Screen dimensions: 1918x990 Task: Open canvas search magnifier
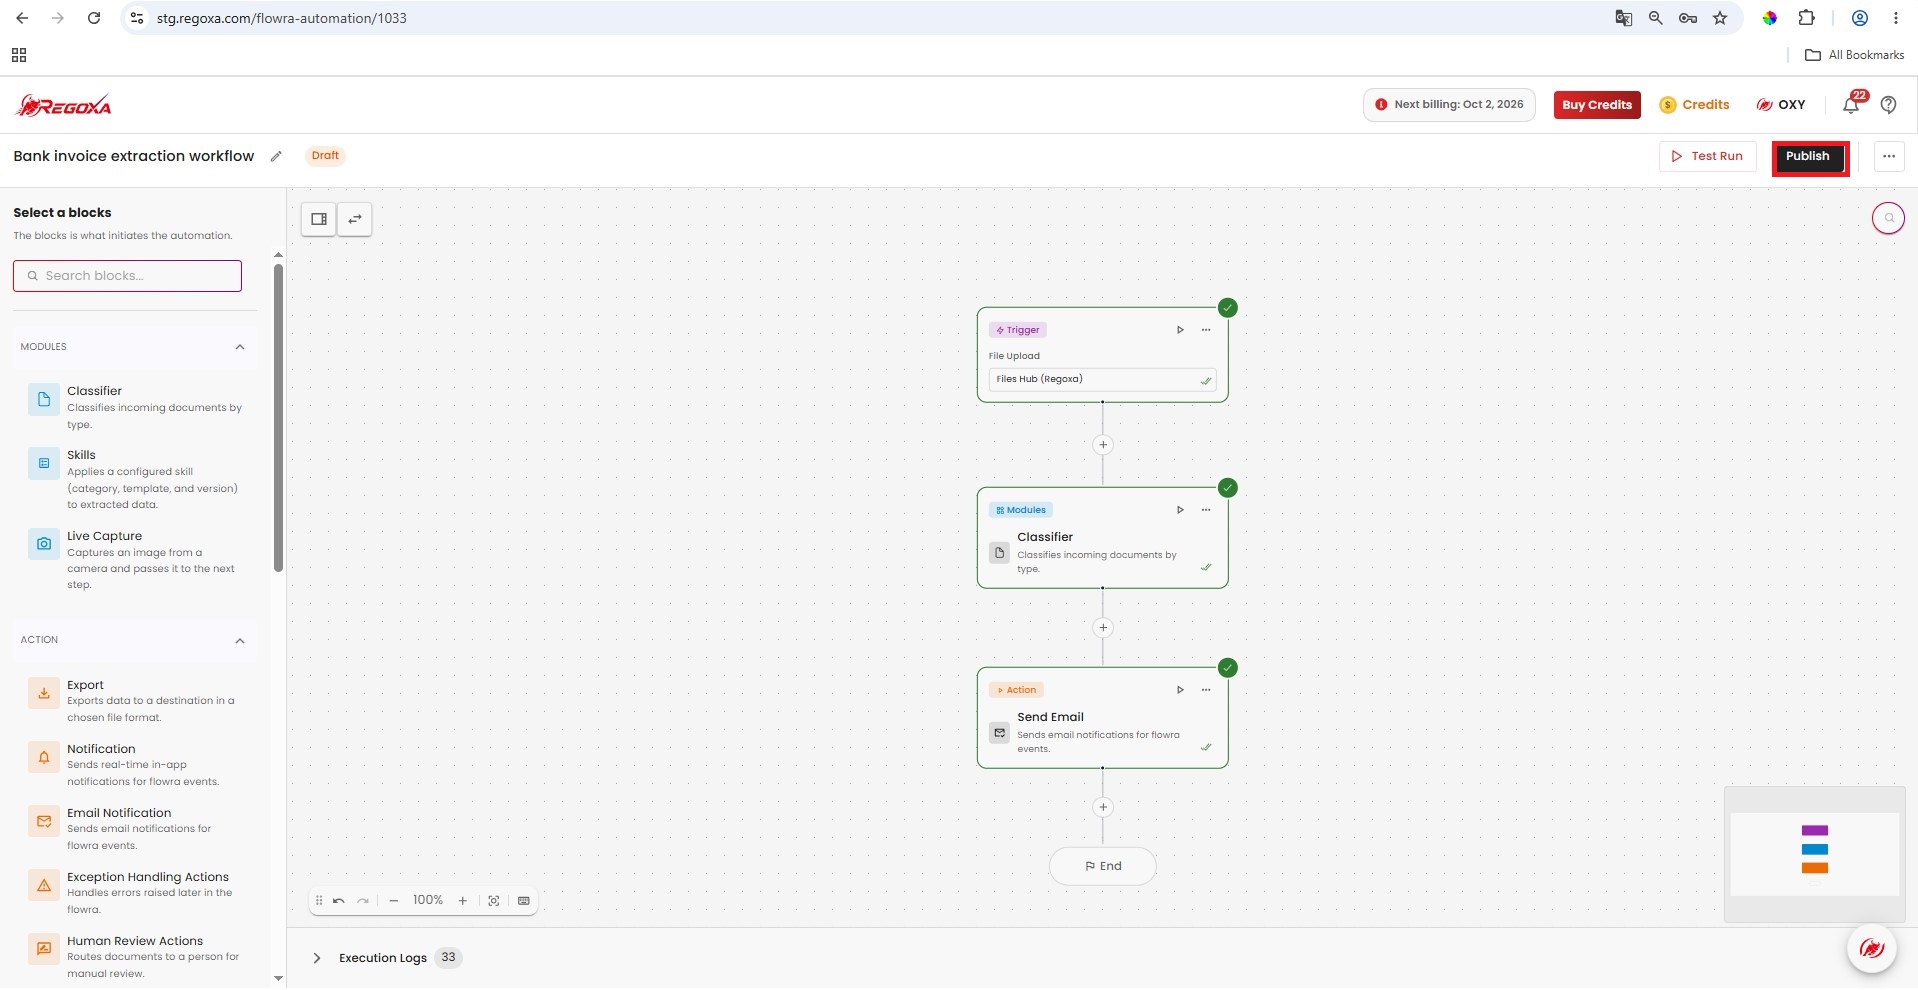point(1888,218)
